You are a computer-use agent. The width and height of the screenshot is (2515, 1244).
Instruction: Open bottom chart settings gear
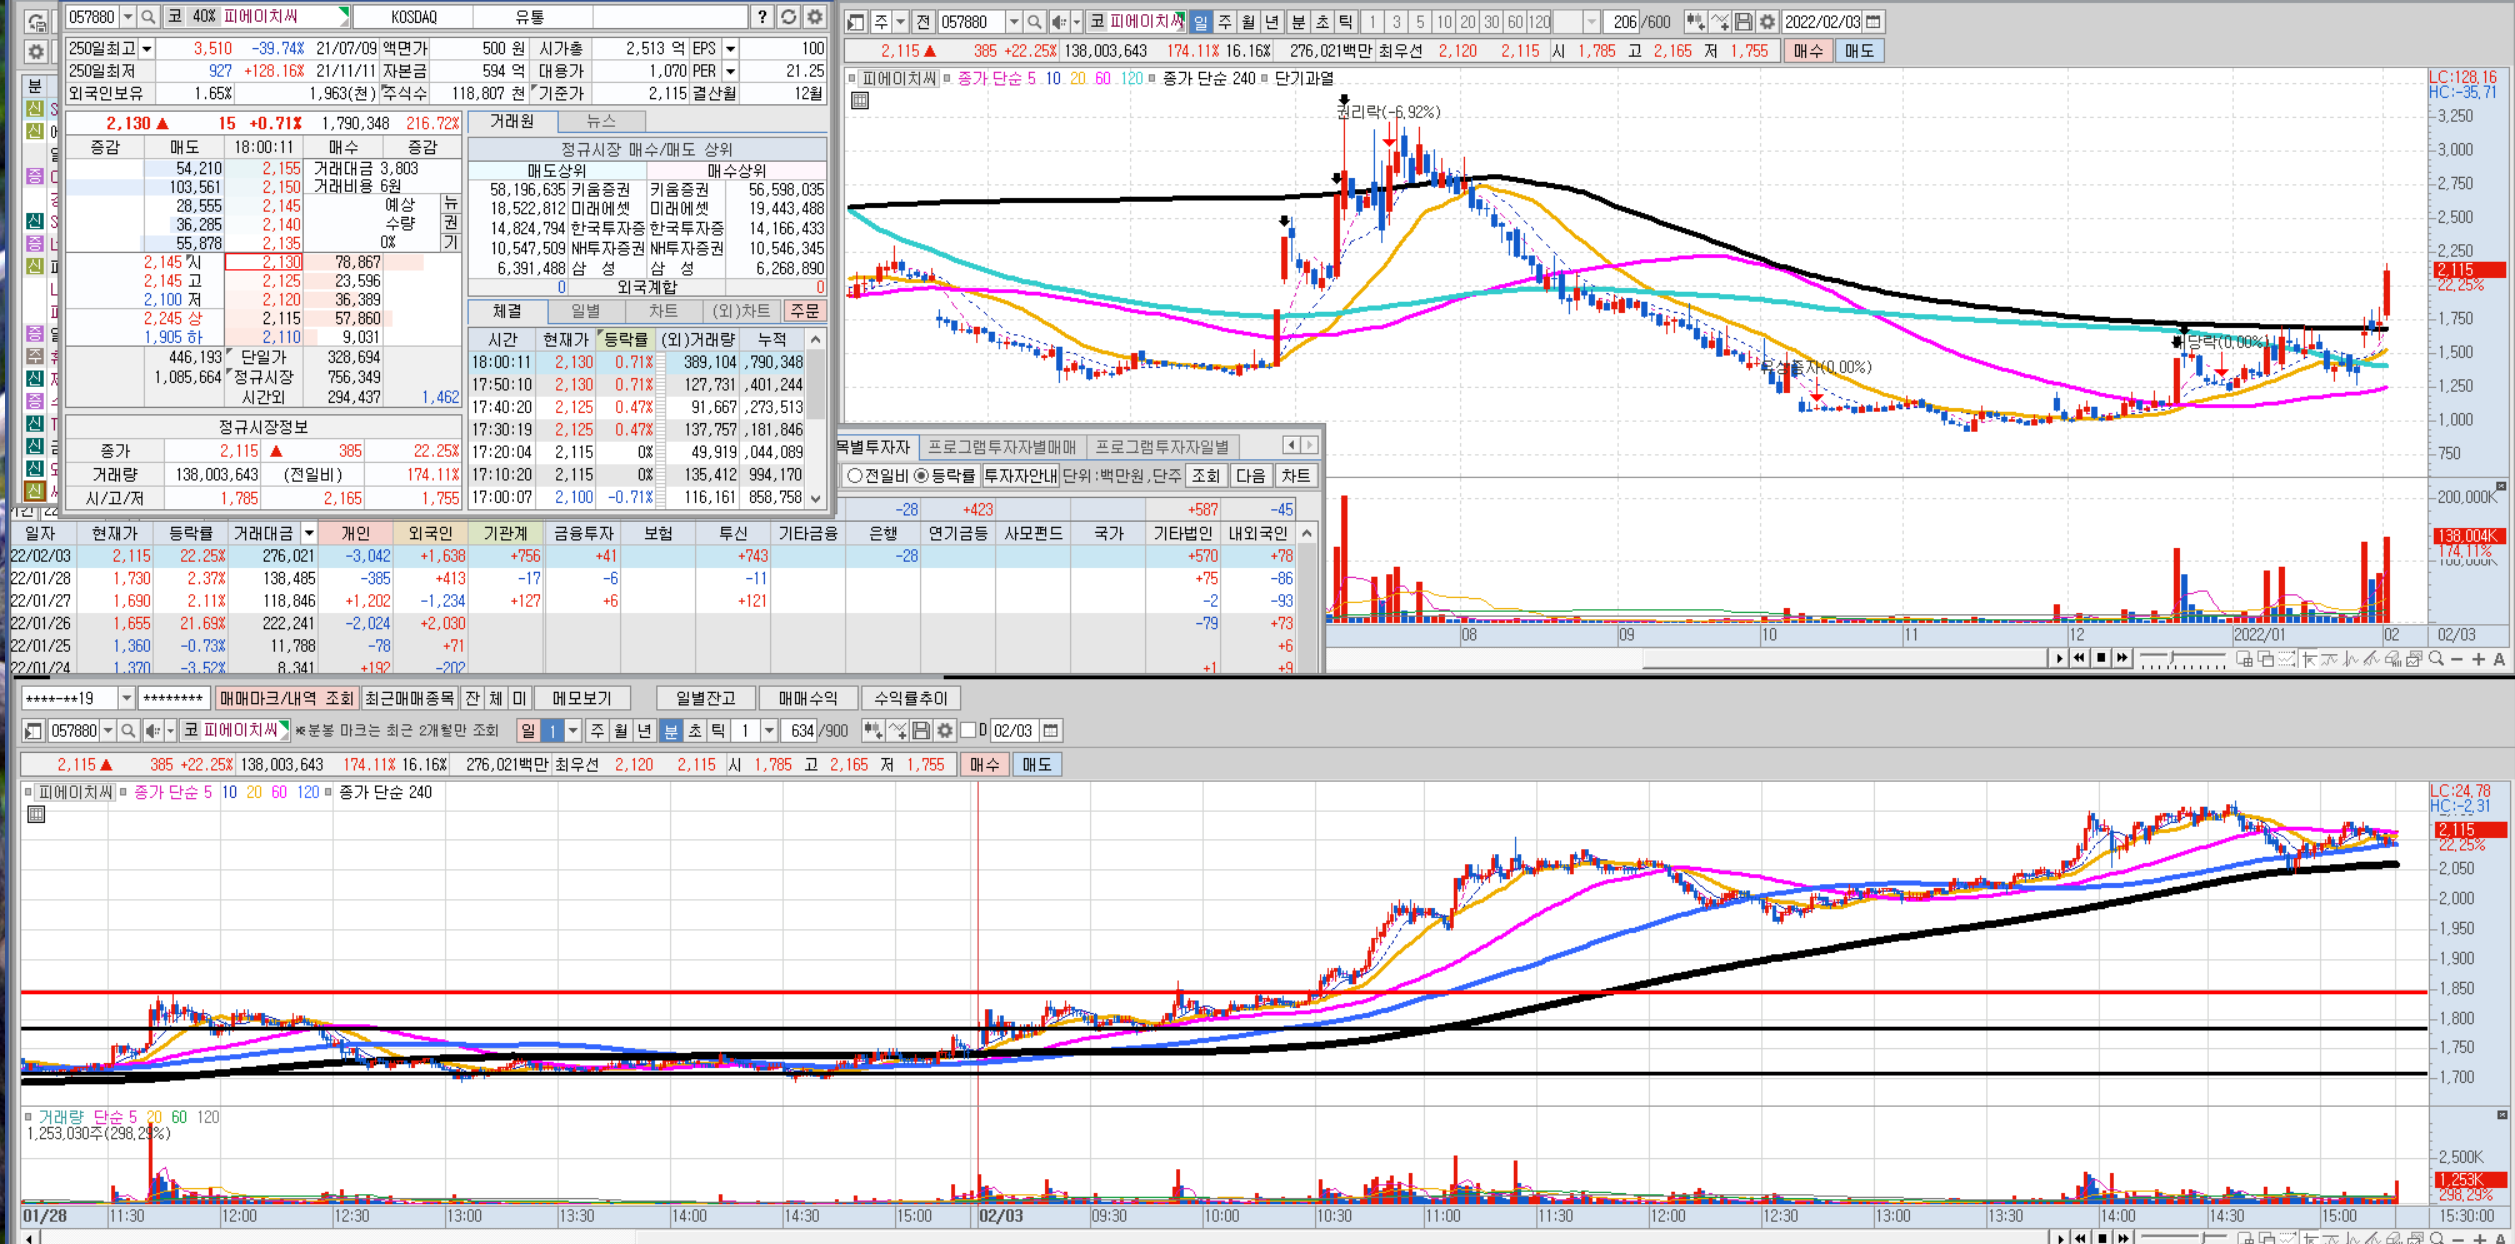tap(945, 731)
